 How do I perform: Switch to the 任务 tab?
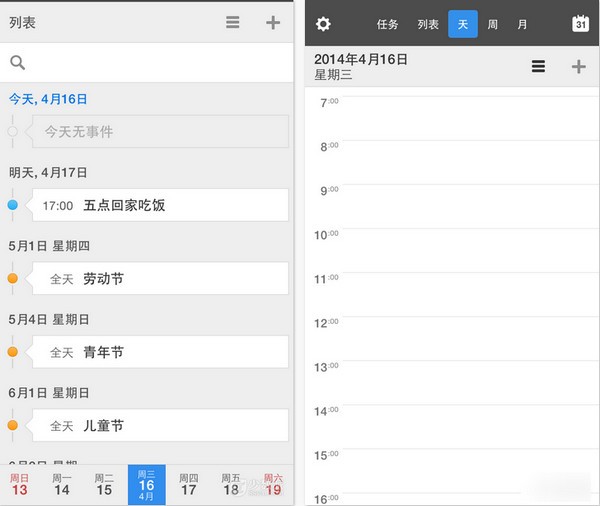(387, 24)
